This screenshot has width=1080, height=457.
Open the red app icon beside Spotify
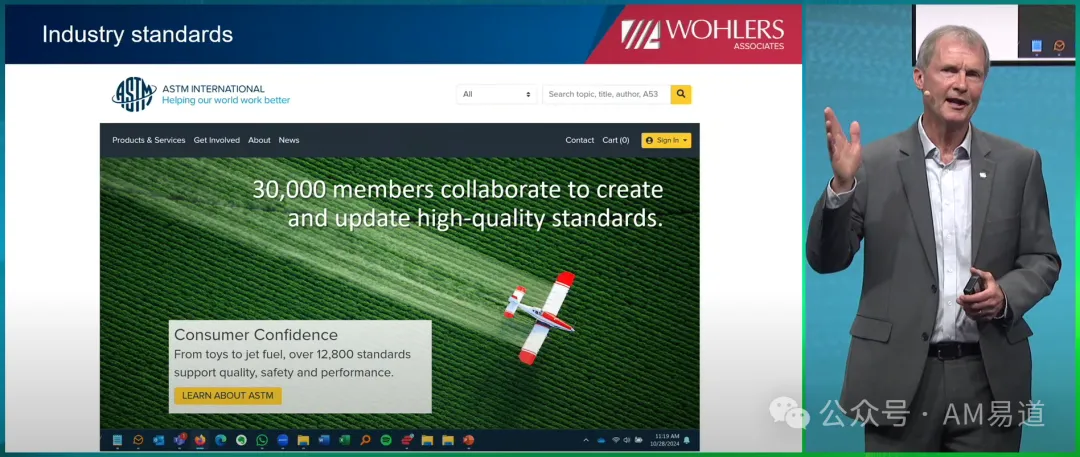406,440
